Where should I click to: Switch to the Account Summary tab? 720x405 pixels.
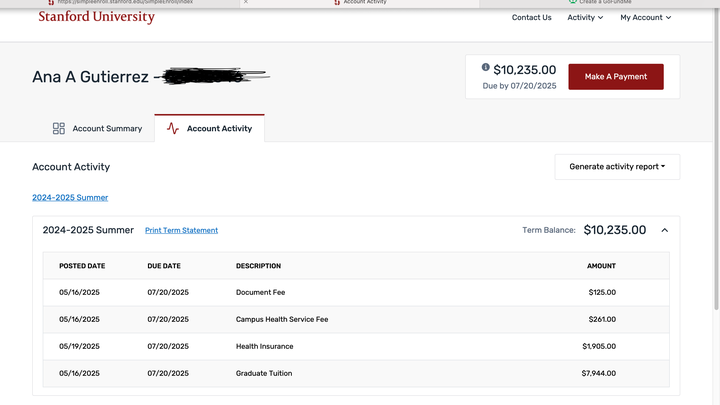[x=97, y=129]
